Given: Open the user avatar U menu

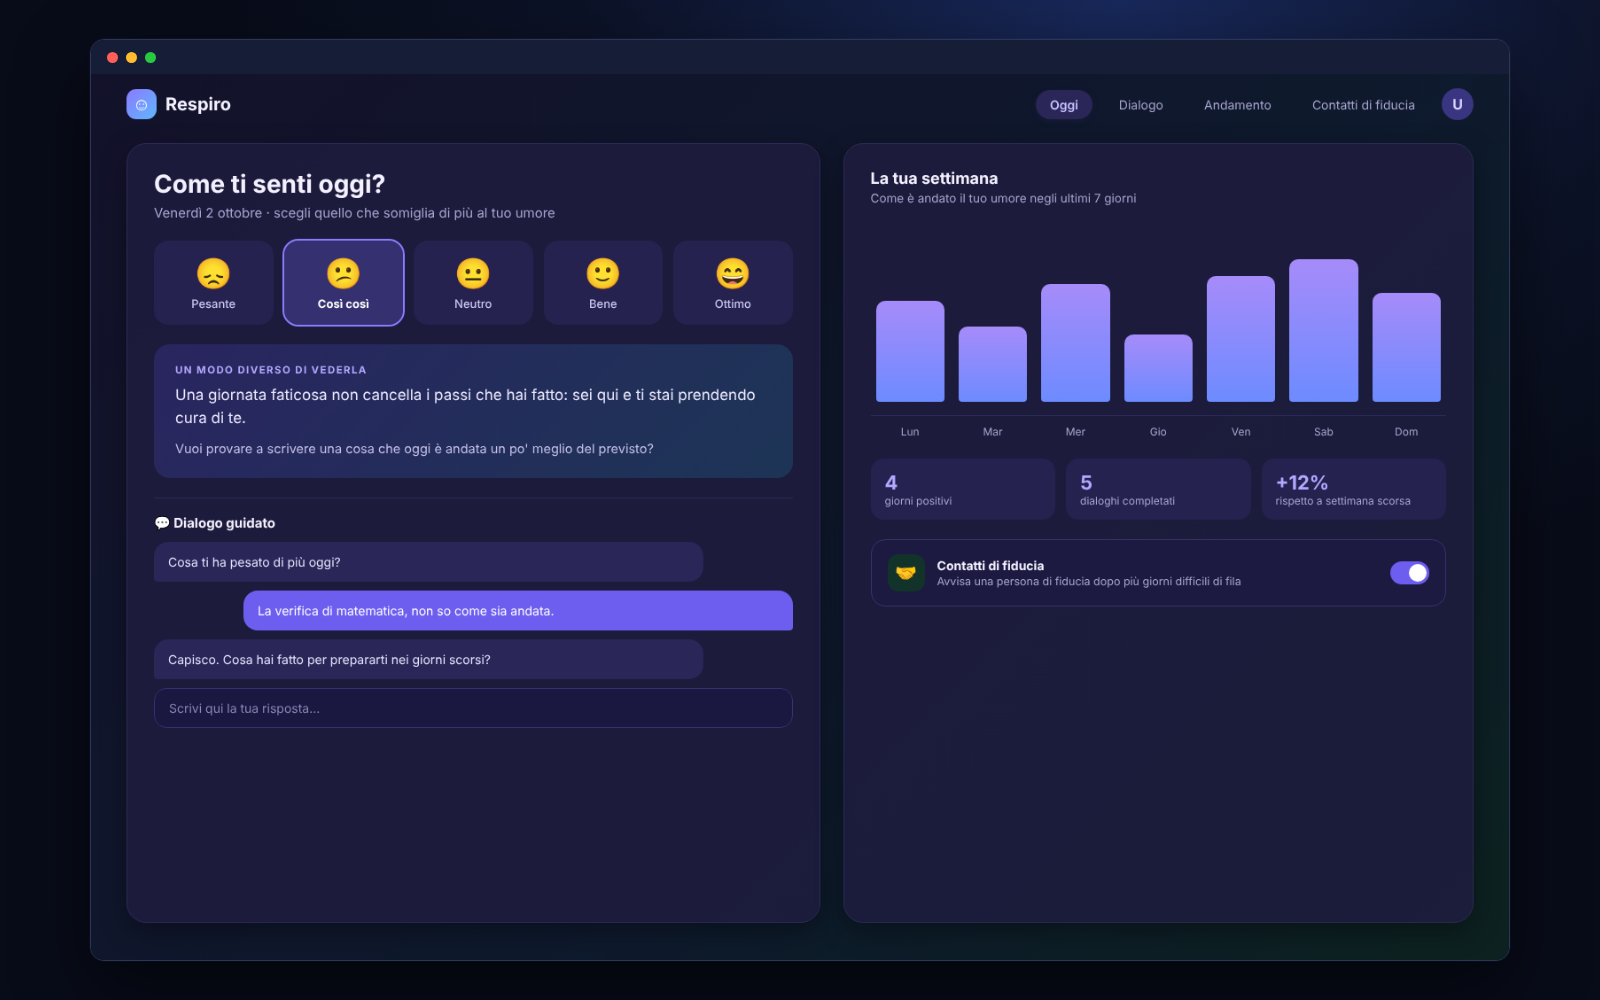Looking at the screenshot, I should point(1457,104).
